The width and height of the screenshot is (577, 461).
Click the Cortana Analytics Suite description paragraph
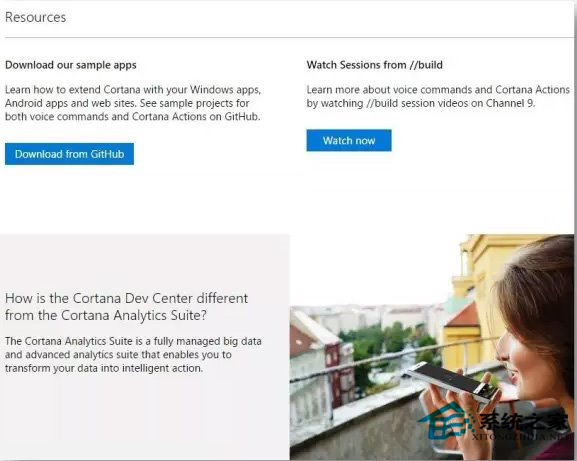(133, 355)
